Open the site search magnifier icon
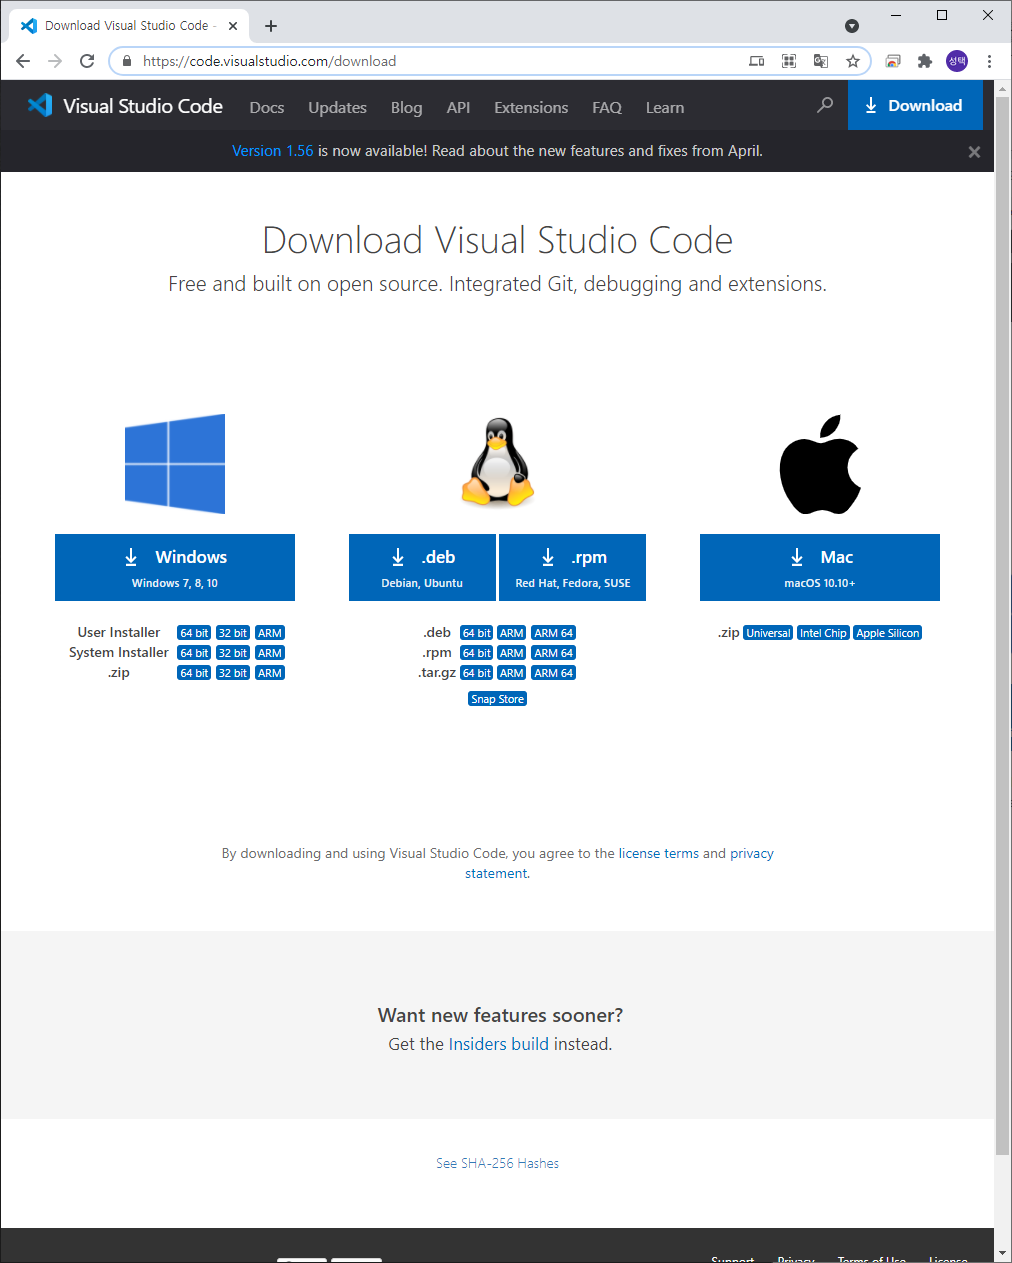The height and width of the screenshot is (1263, 1012). coord(825,105)
